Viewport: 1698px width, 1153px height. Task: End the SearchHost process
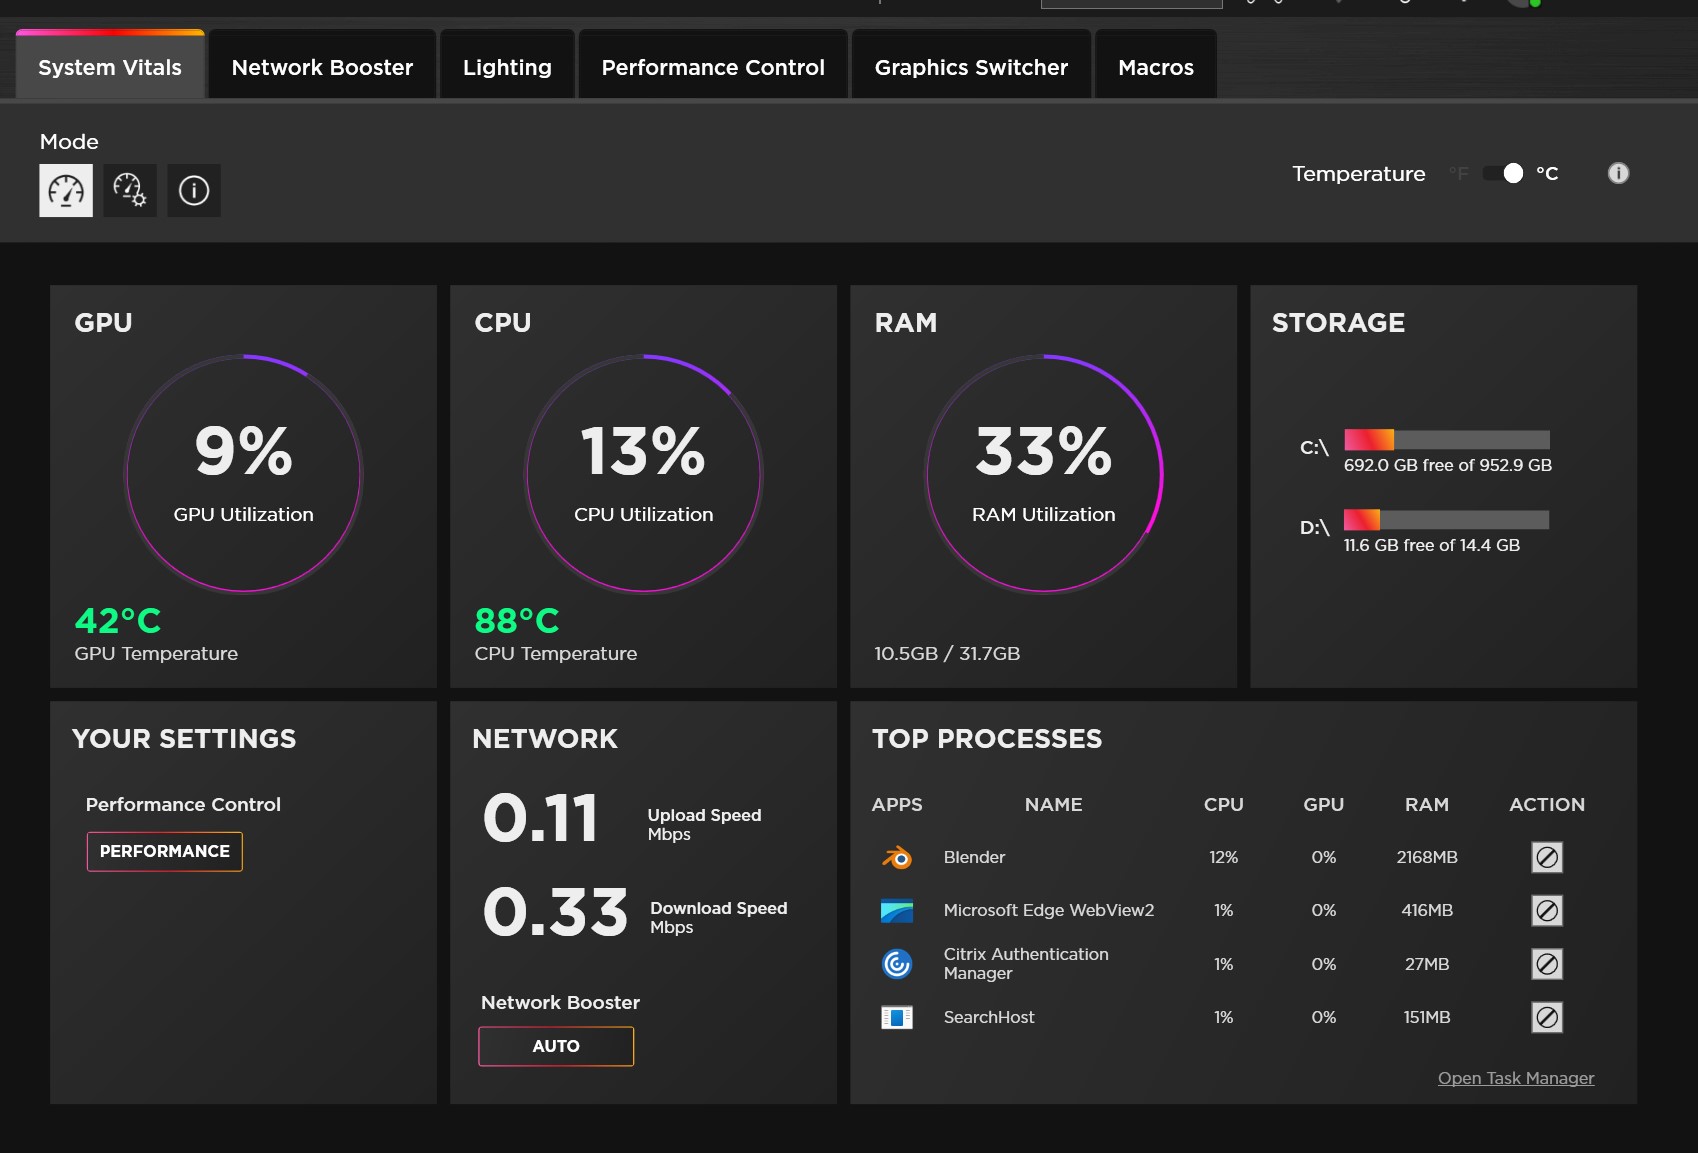tap(1547, 1017)
